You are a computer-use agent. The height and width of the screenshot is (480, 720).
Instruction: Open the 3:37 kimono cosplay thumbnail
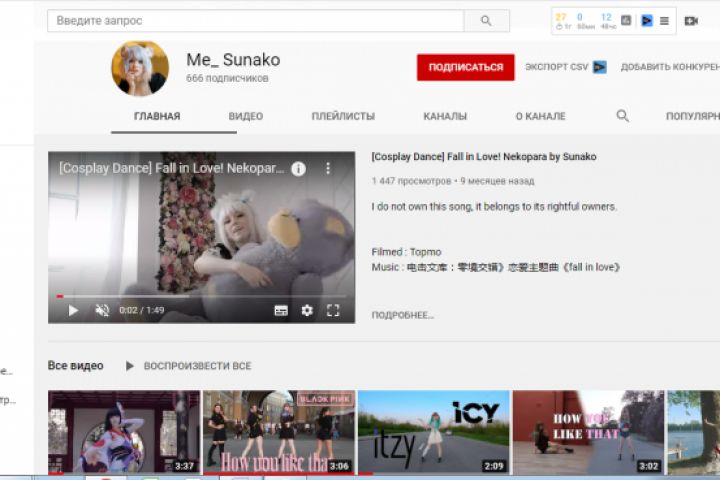[x=124, y=432]
